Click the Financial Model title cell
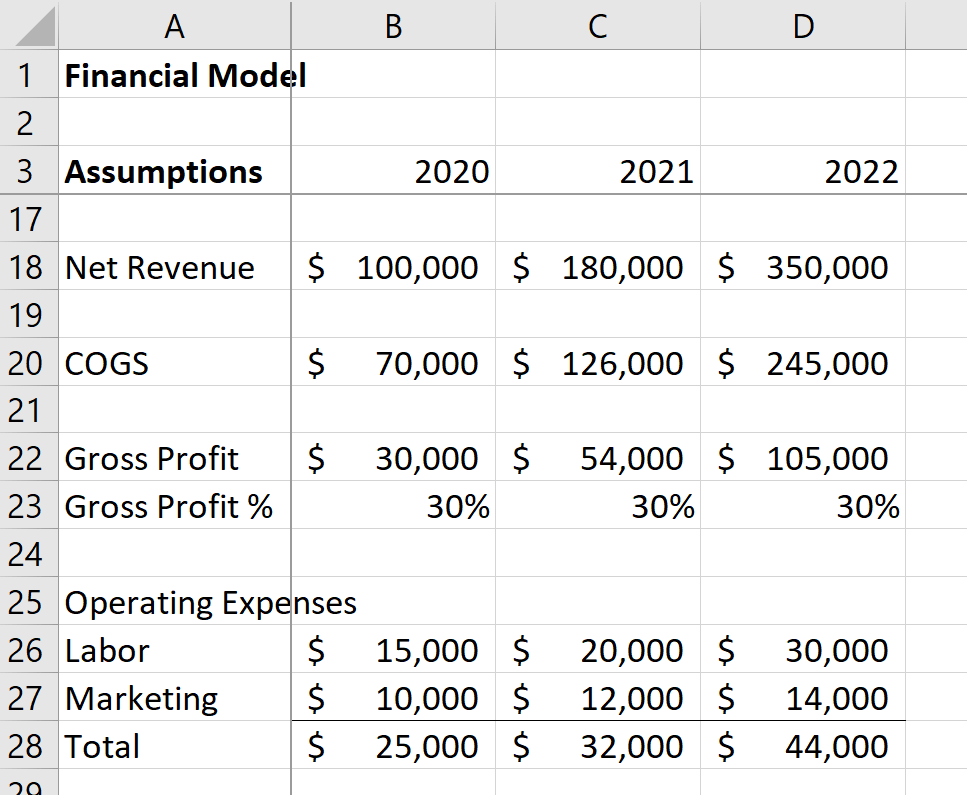Screen dimensions: 967x795 point(174,75)
